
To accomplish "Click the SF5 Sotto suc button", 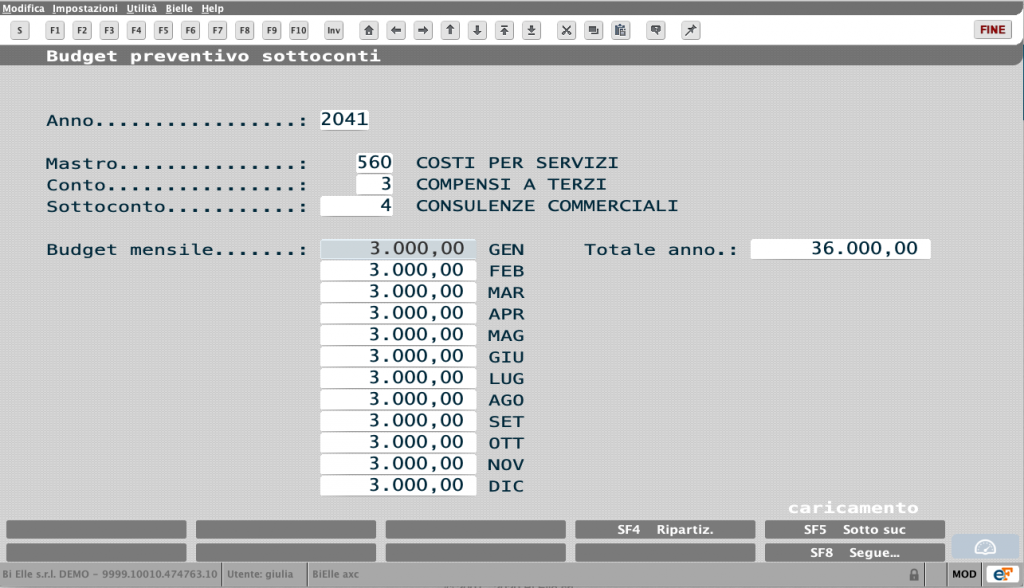I will tap(854, 530).
